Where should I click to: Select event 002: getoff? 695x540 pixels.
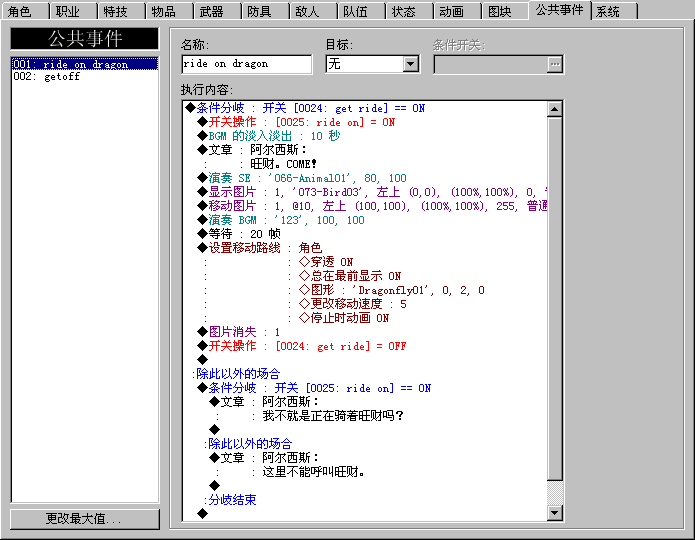point(84,77)
